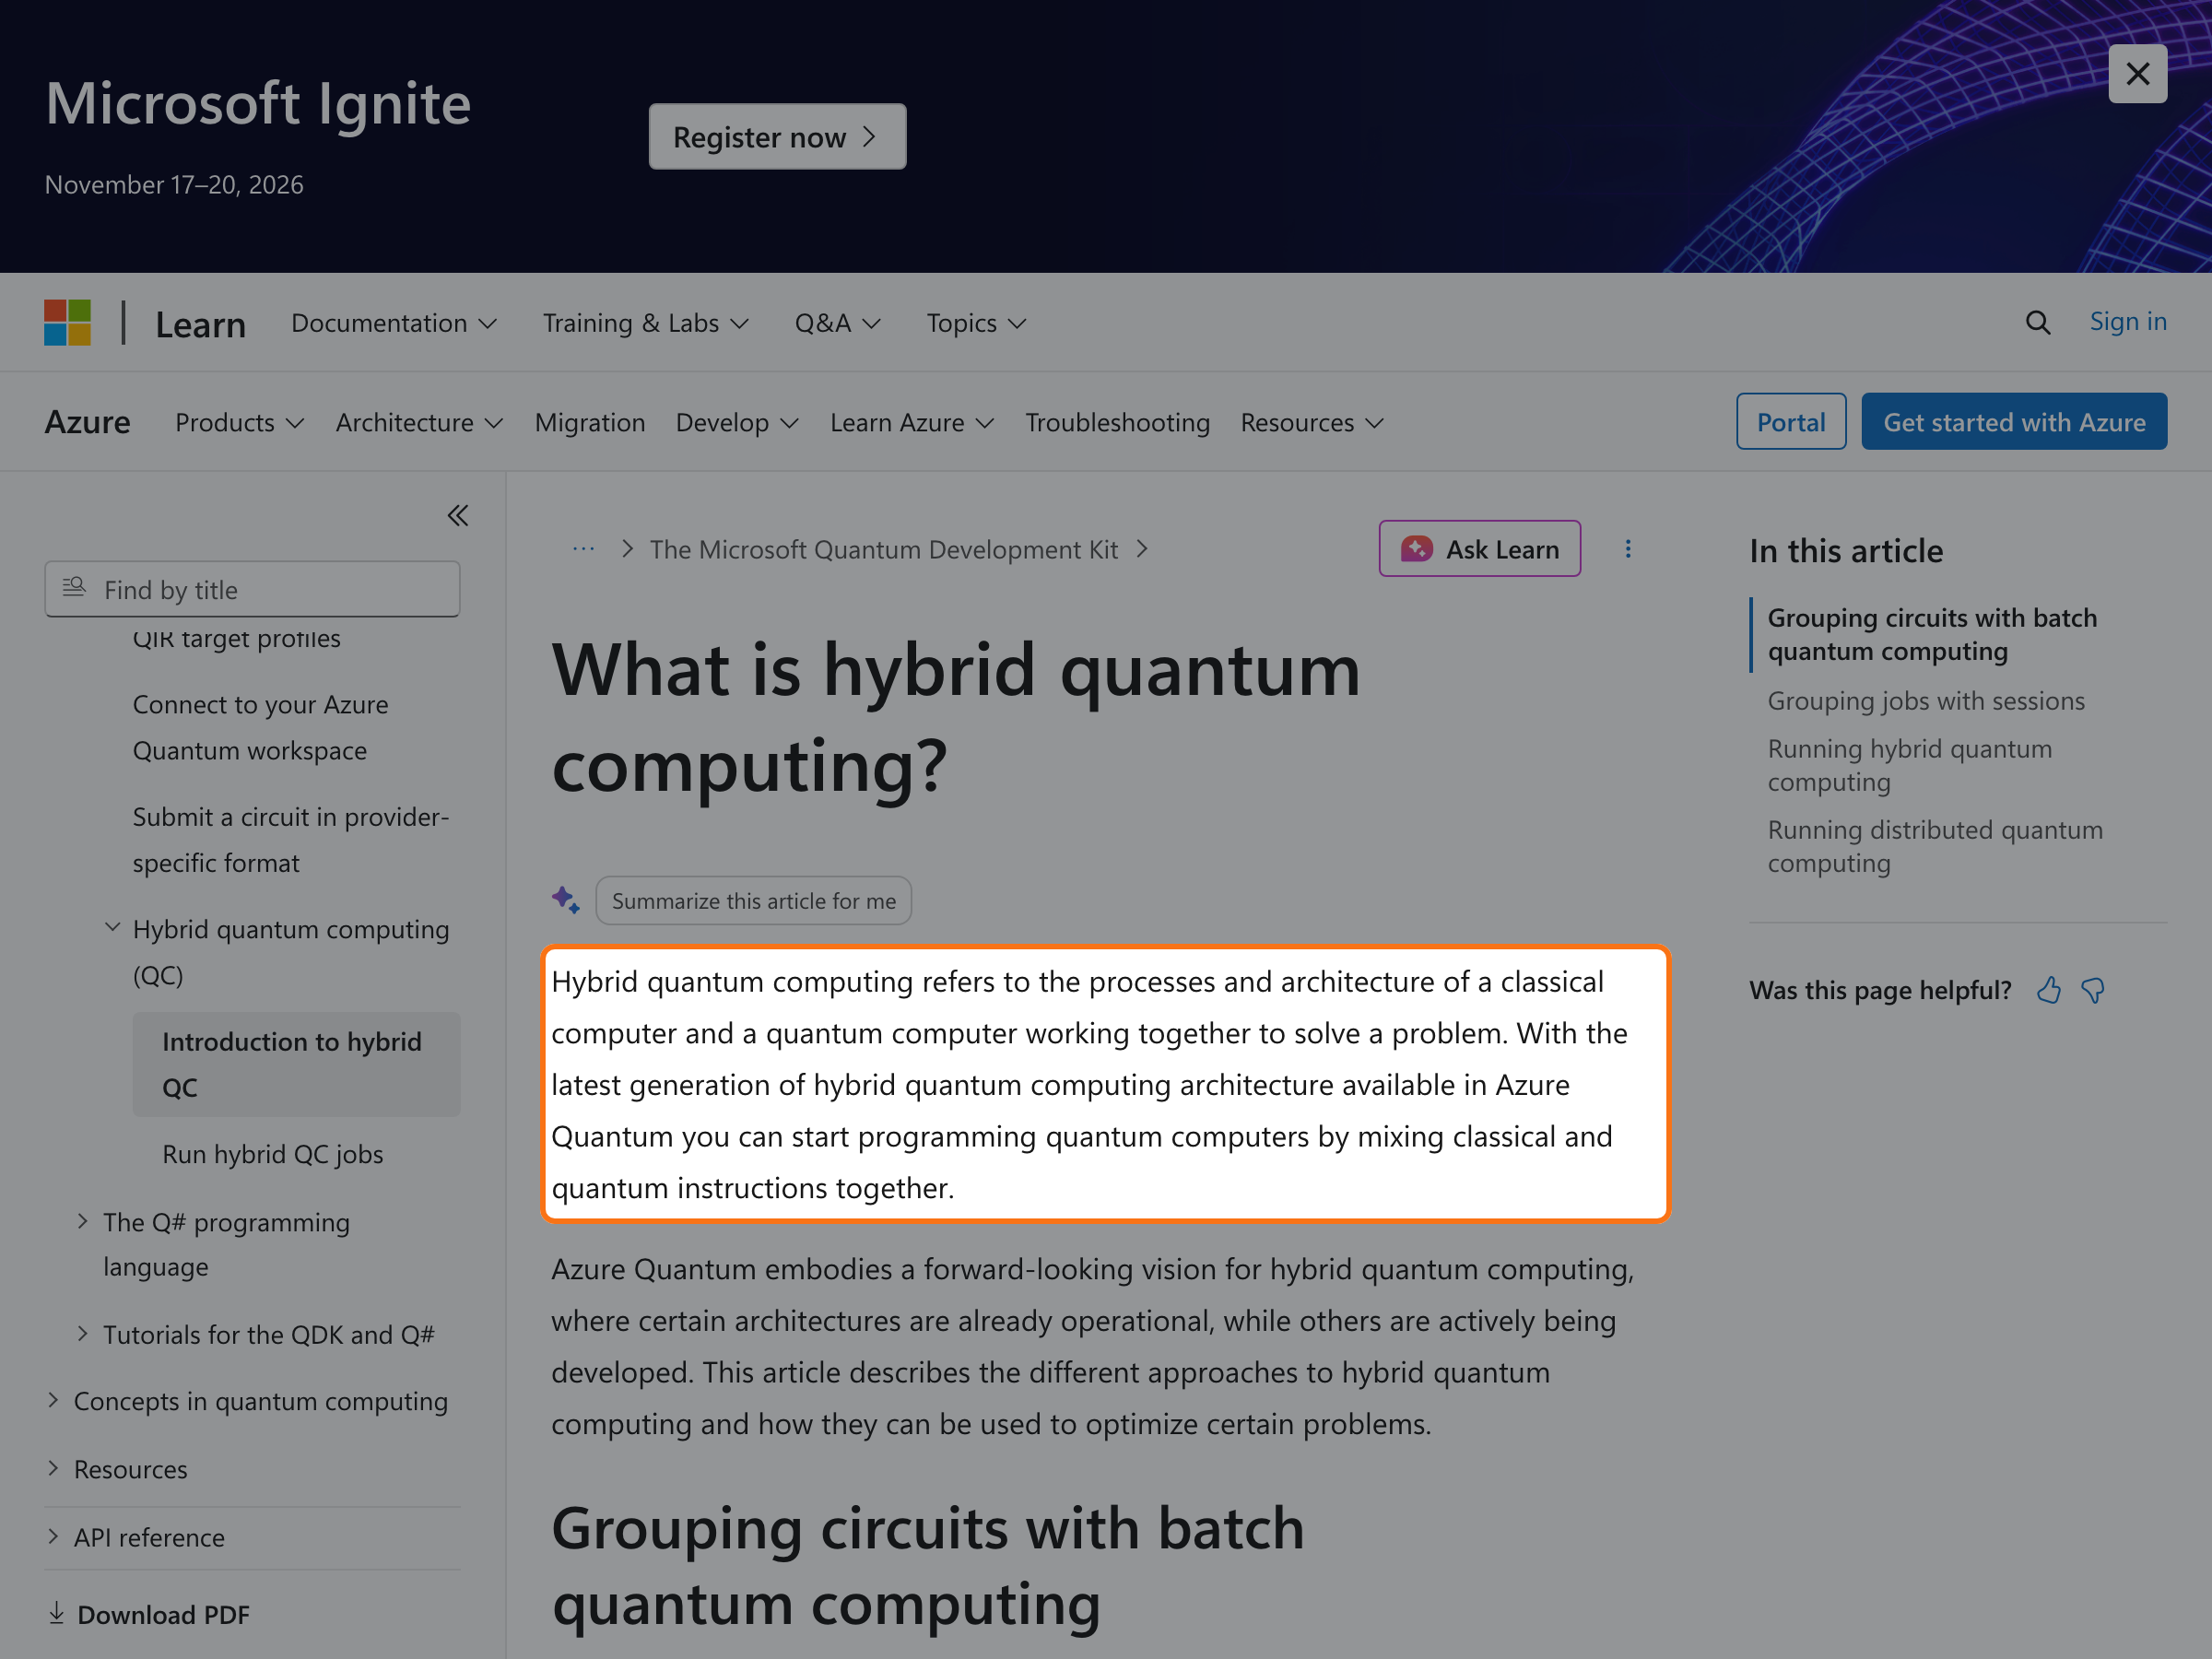Screen dimensions: 2212x1659
Task: Open The Microsoft Quantum Development Kit breadcrumb
Action: 883,549
